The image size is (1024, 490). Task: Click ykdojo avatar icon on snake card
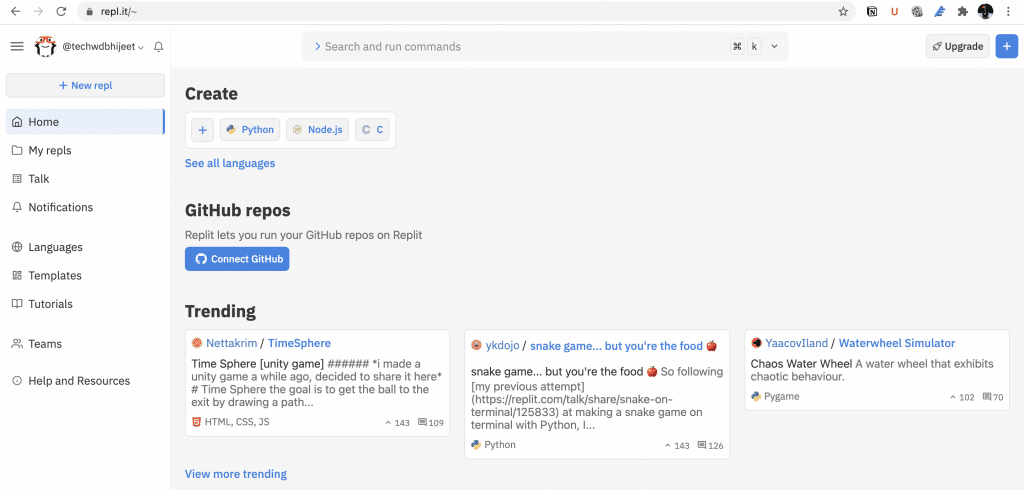click(x=476, y=346)
